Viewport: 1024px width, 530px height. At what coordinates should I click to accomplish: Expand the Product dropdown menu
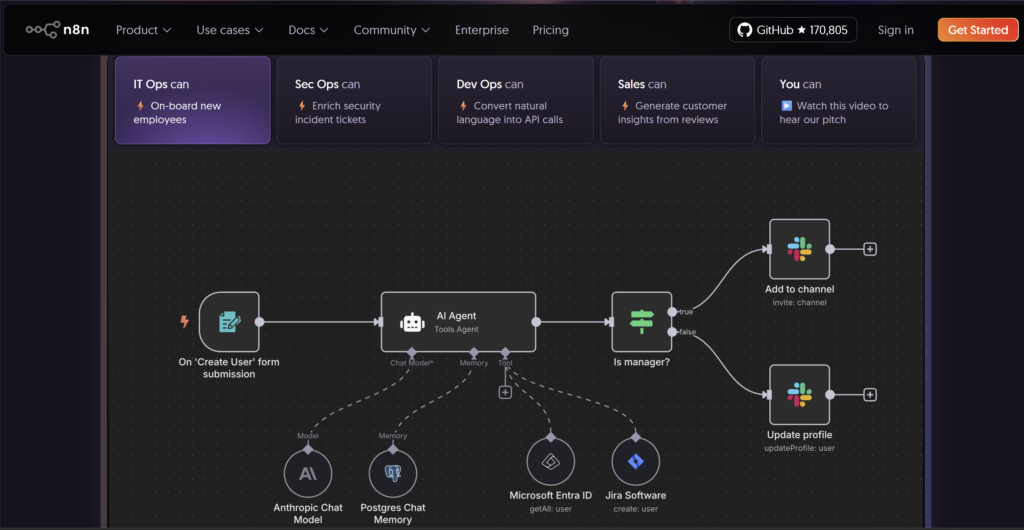click(x=143, y=30)
